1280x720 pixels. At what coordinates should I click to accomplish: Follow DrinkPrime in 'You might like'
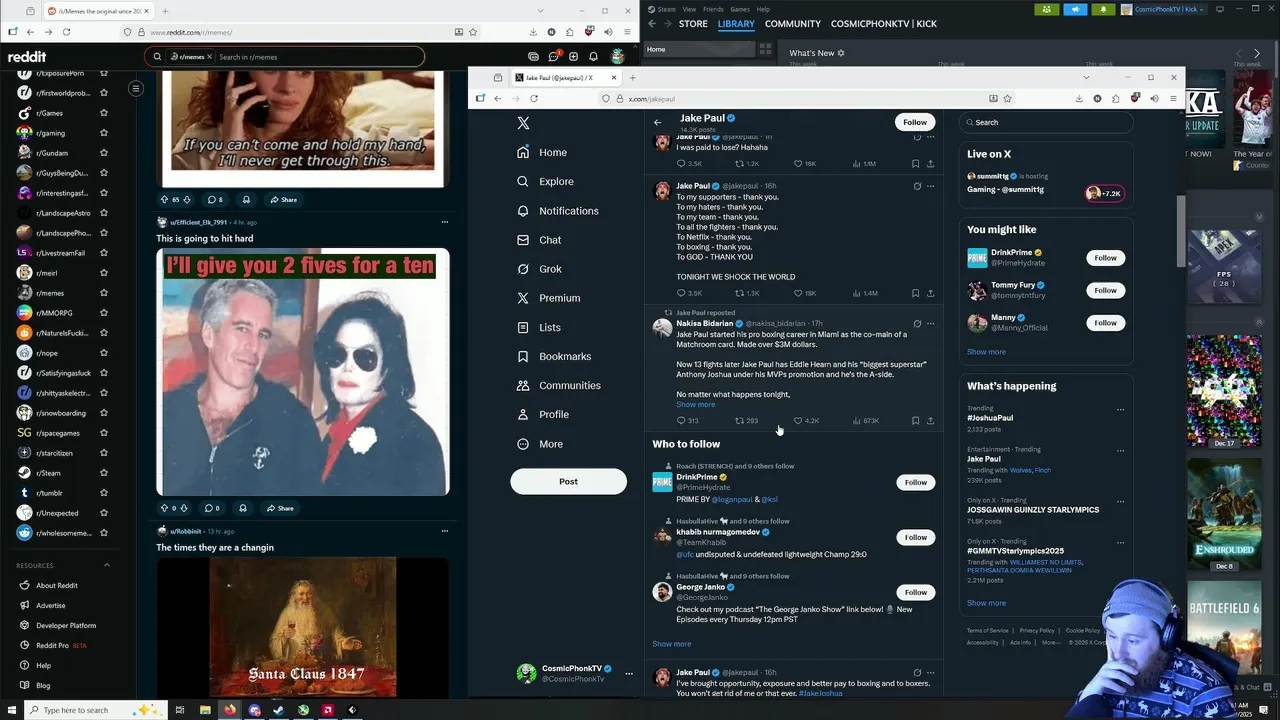click(x=1105, y=258)
